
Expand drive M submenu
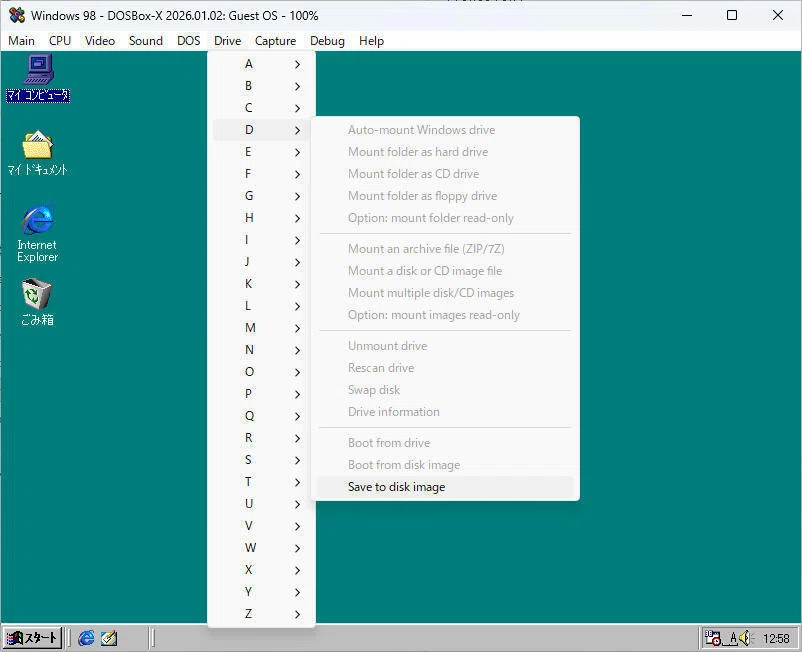coord(261,328)
